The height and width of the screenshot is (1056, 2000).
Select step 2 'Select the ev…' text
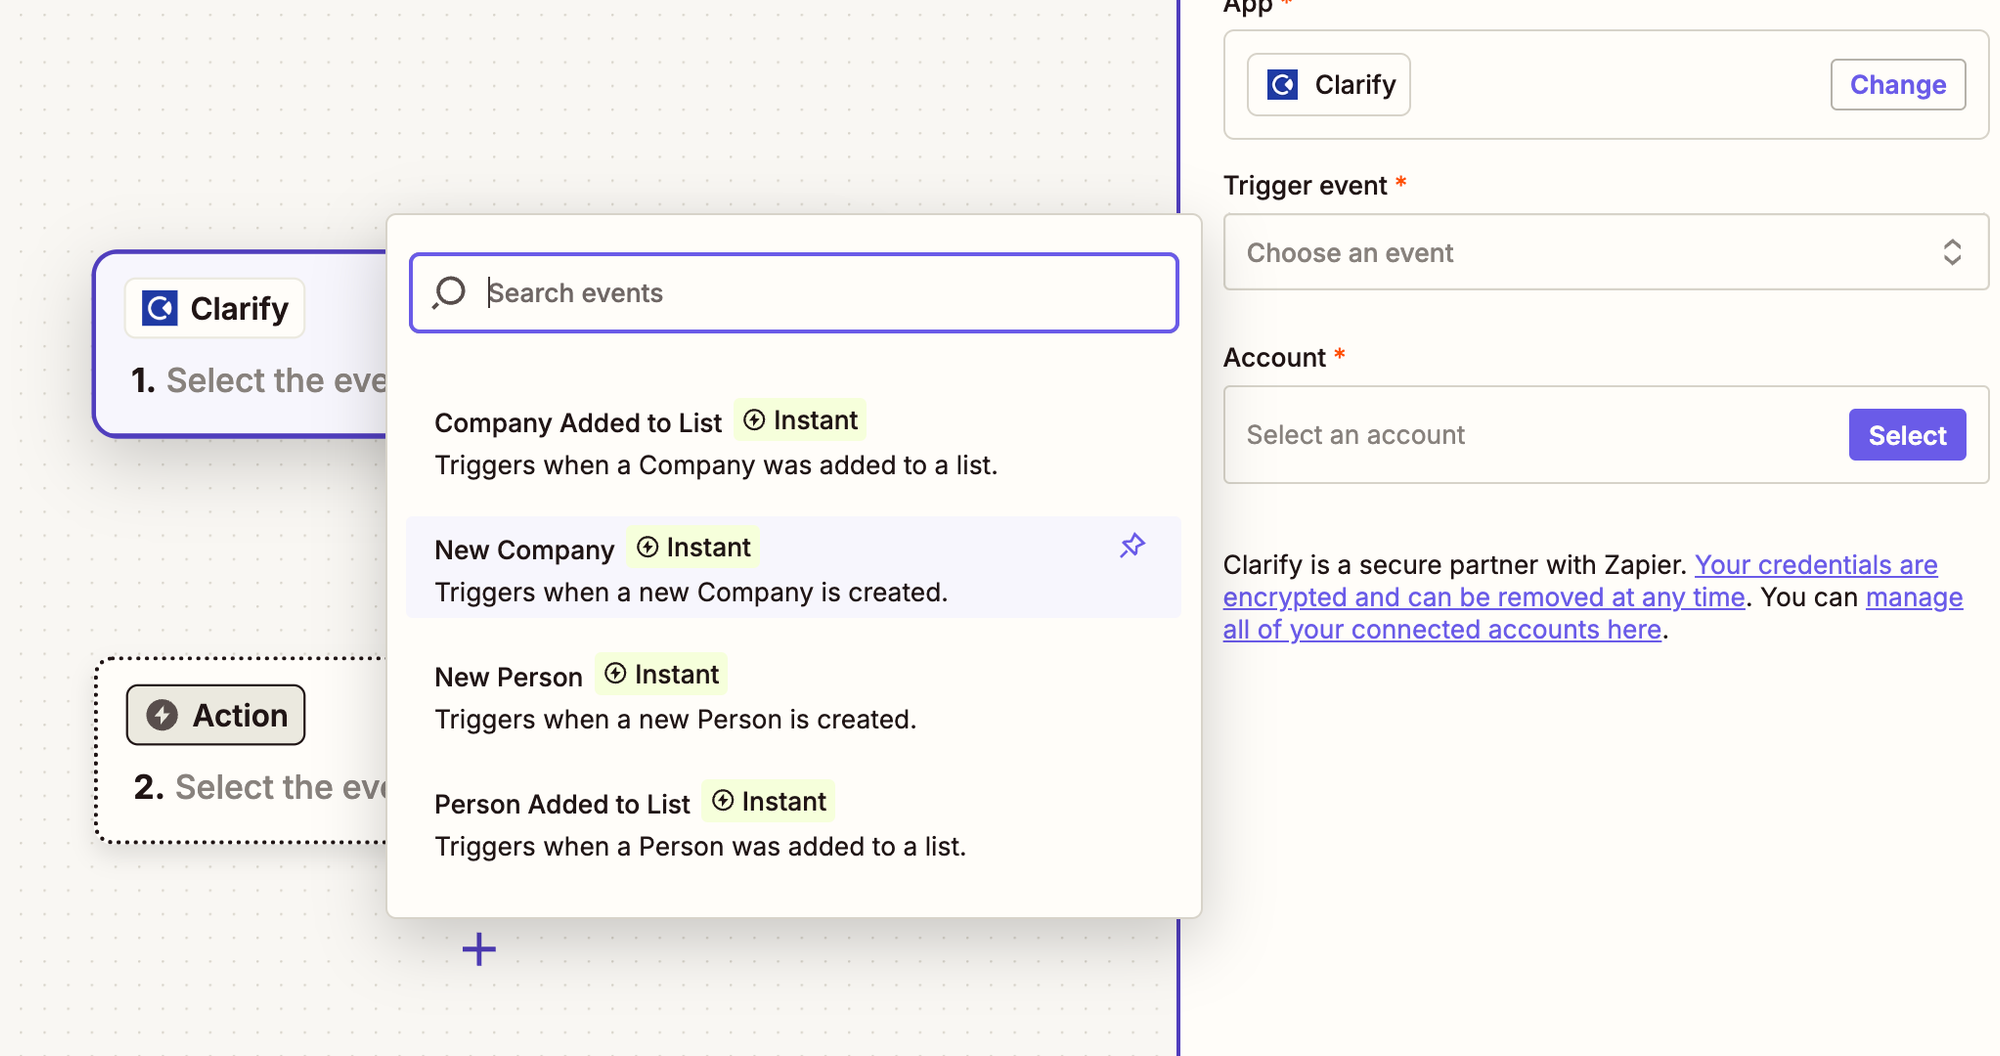(281, 787)
